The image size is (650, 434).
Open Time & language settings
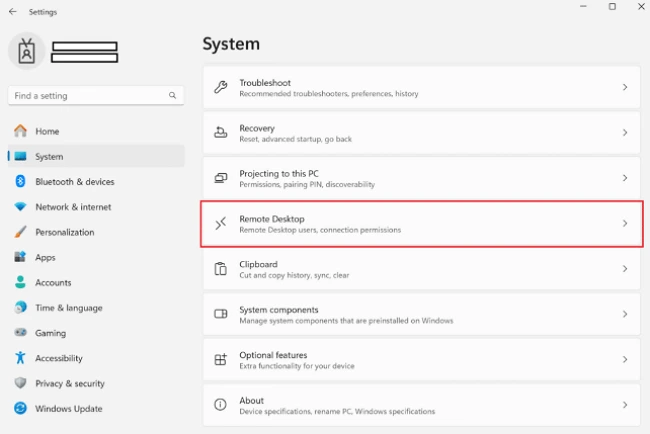coord(68,308)
